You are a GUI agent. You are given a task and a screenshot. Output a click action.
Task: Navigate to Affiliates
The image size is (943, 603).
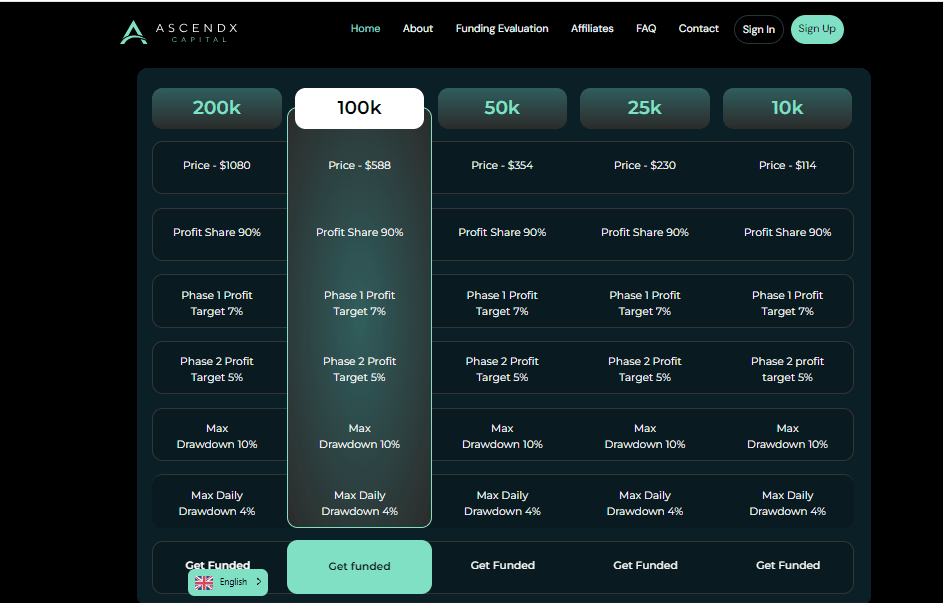click(592, 28)
